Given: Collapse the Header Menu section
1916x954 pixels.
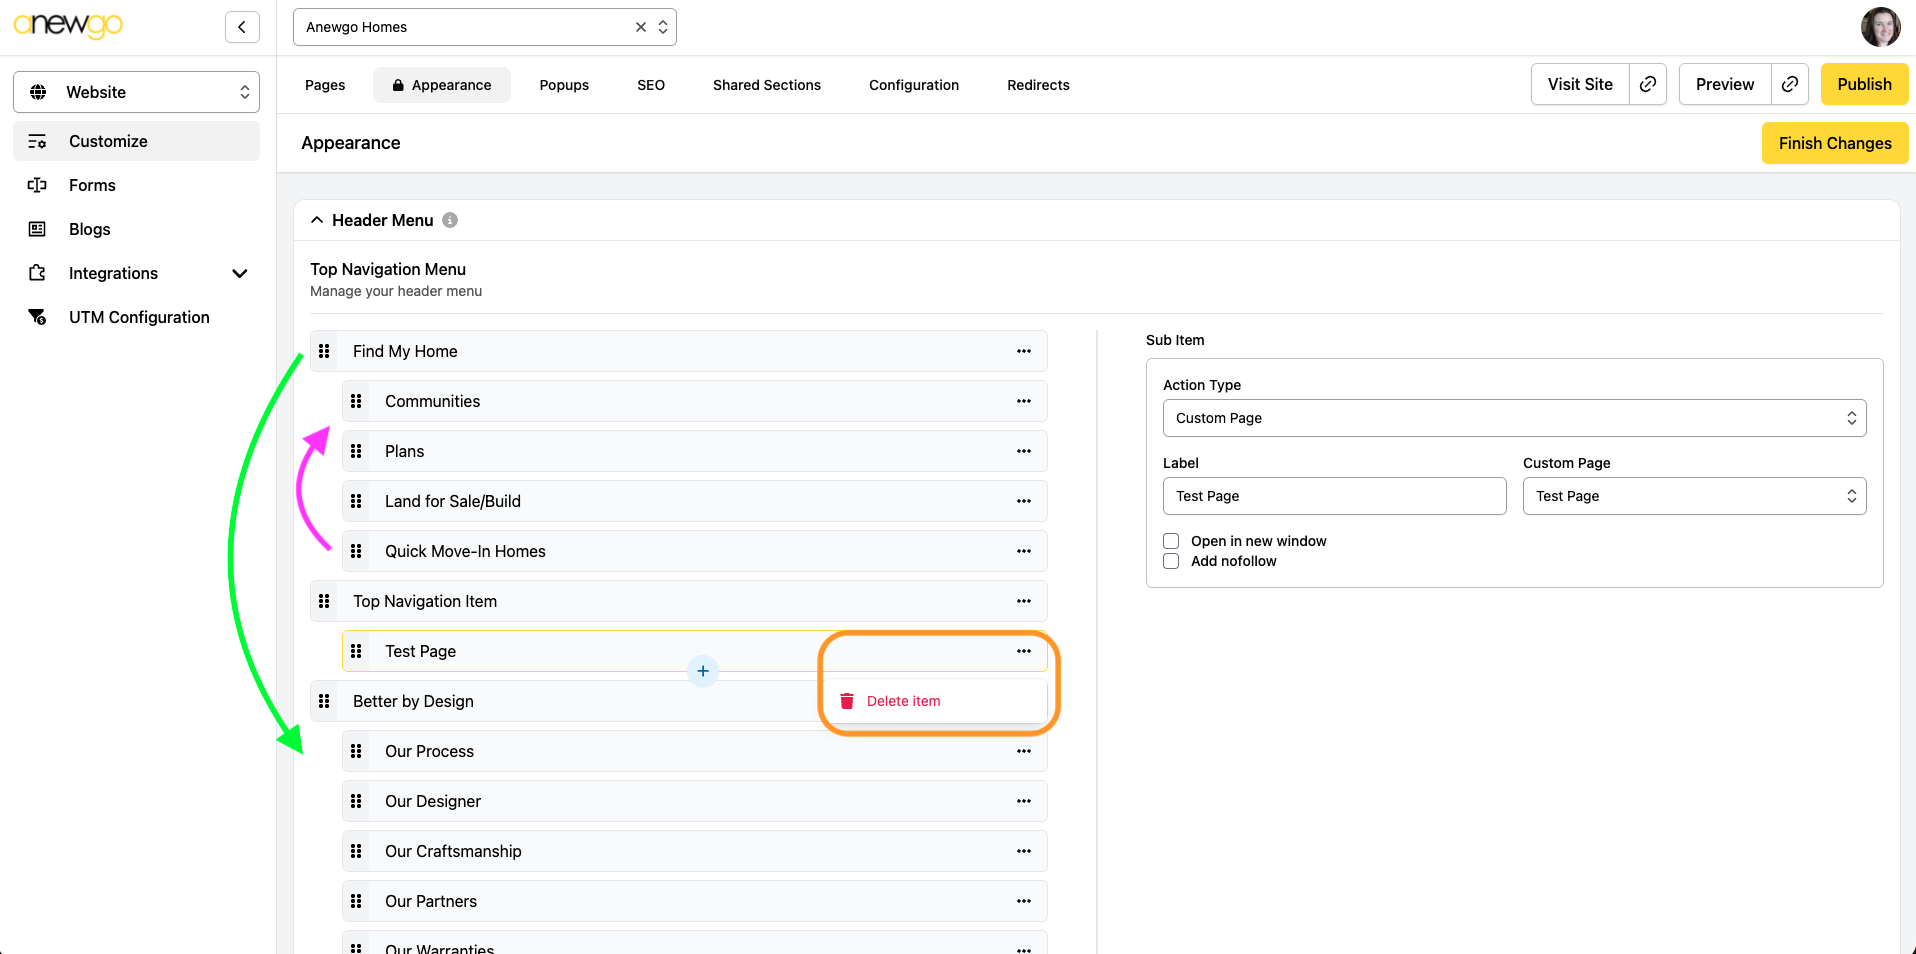Looking at the screenshot, I should 317,220.
